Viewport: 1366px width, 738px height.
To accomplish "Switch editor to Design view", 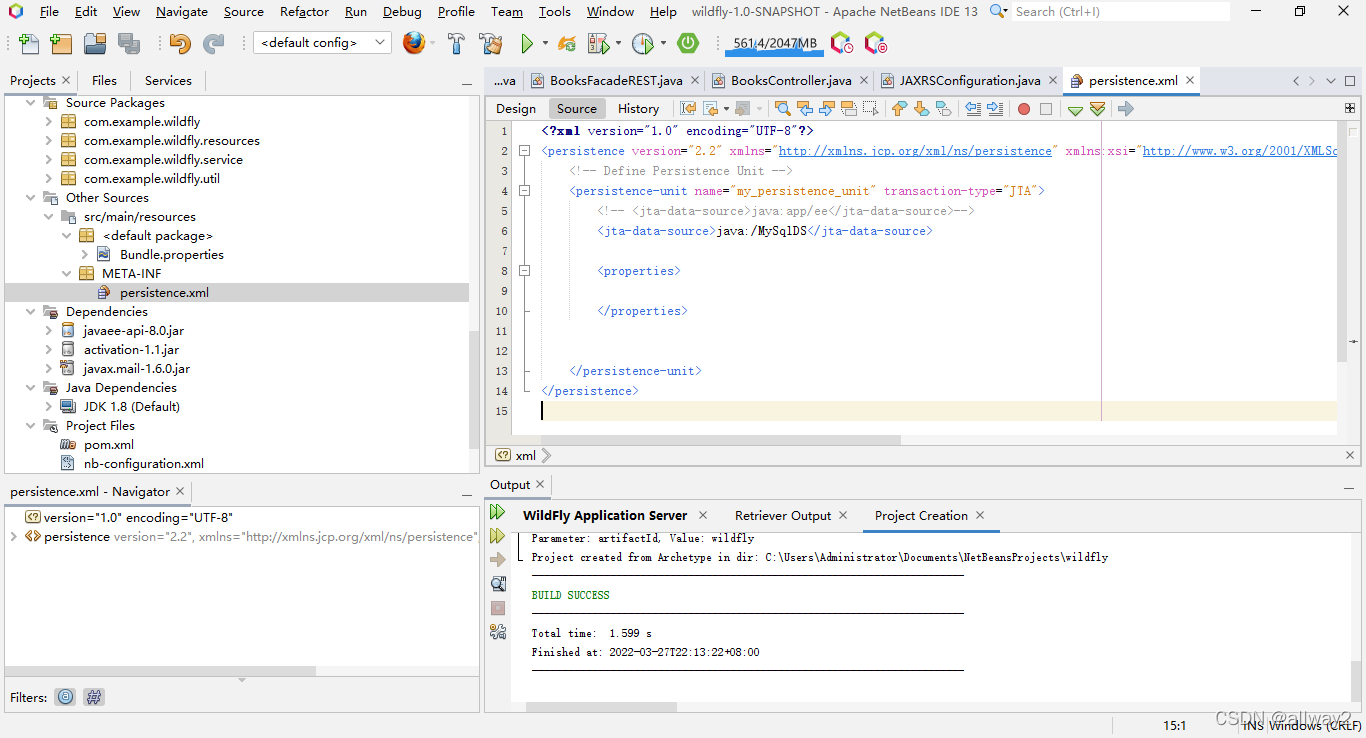I will (516, 109).
